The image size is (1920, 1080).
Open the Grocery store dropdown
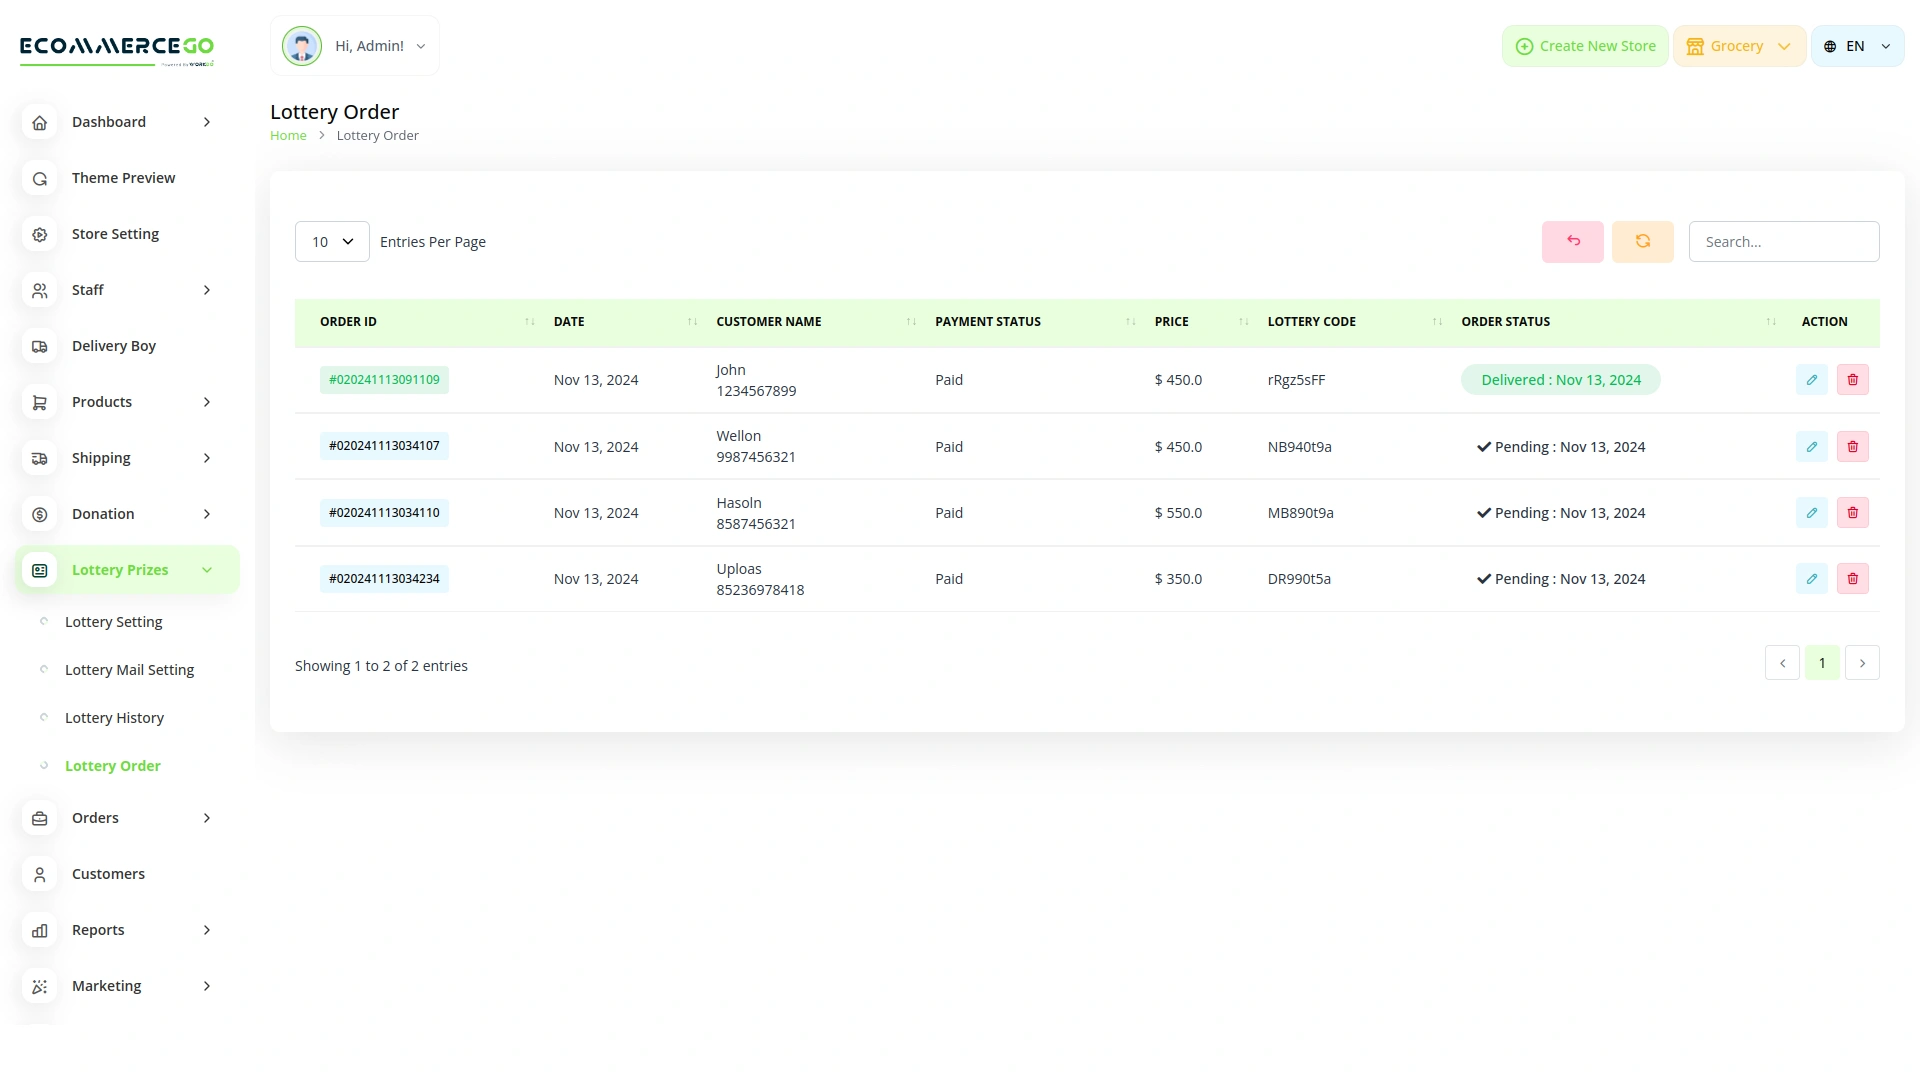point(1738,46)
